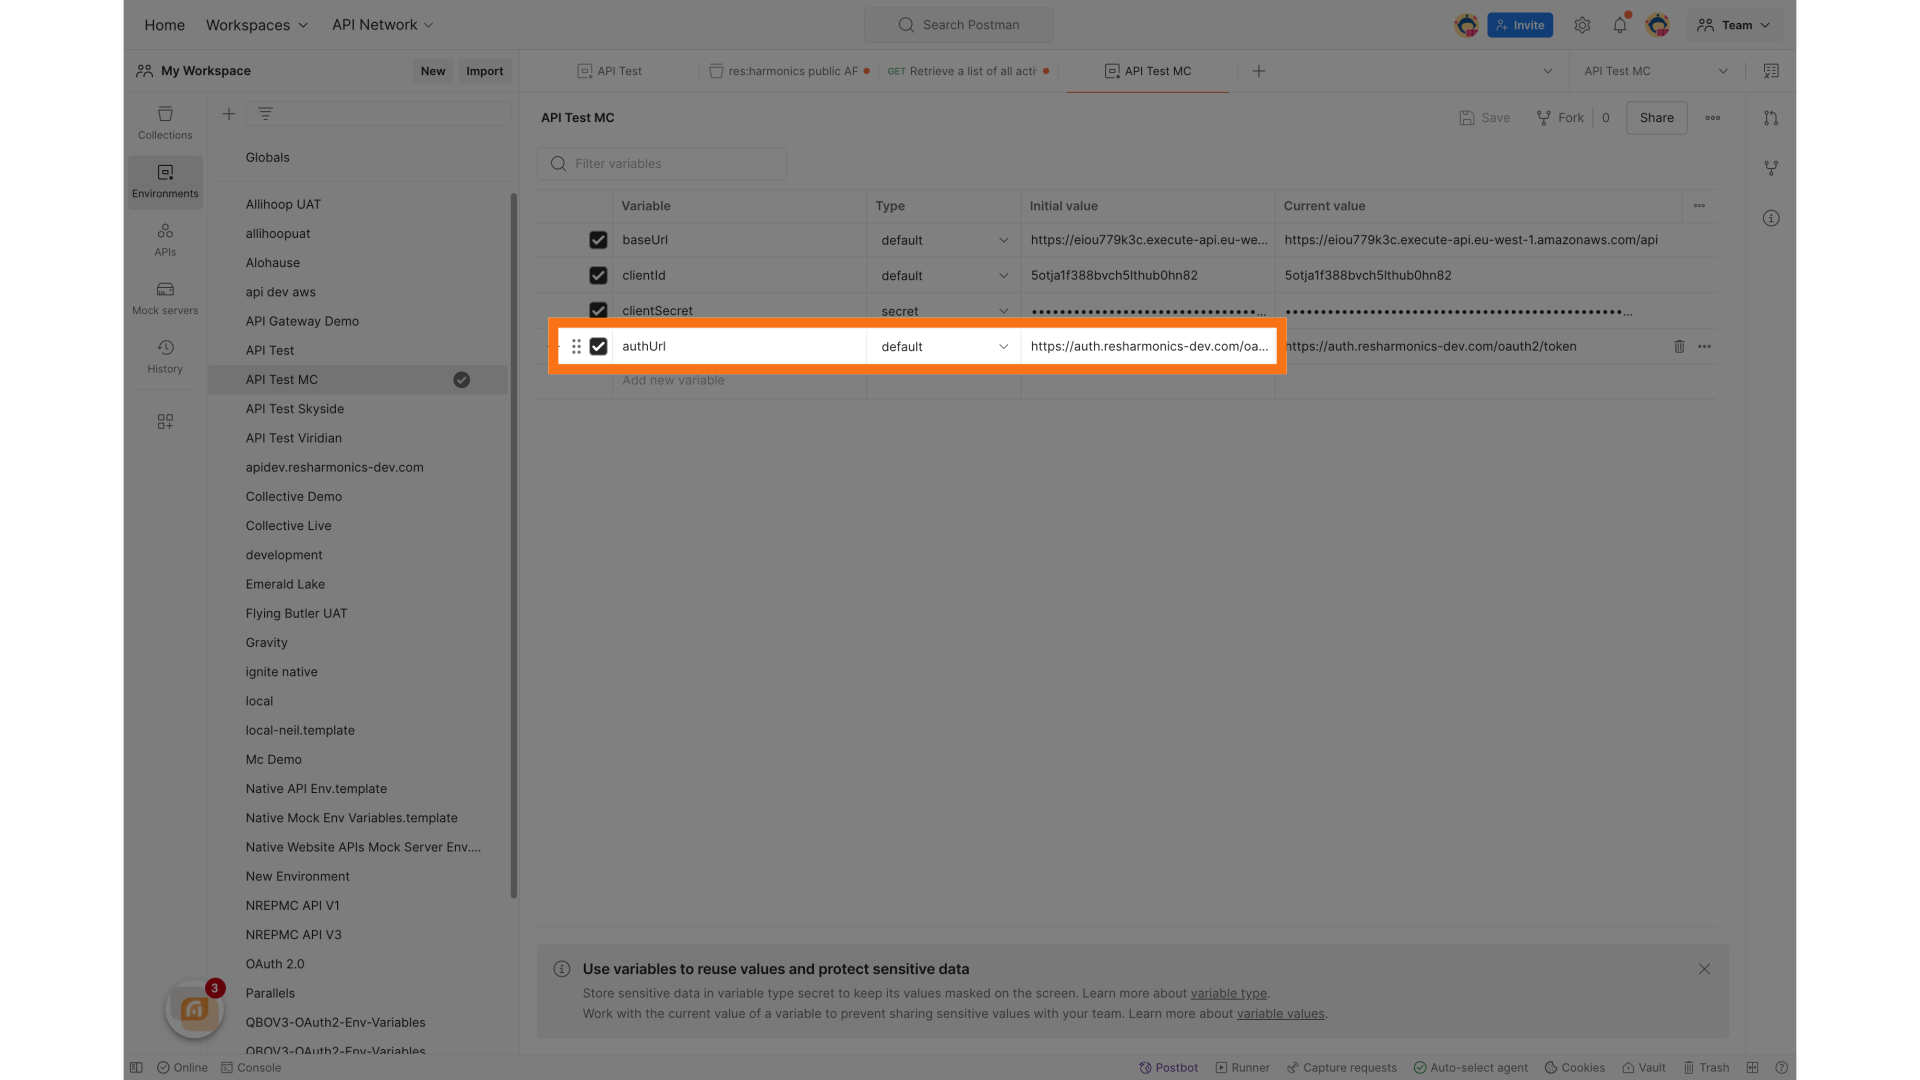Click the Import button
Screen dimensions: 1920x1080
484,71
